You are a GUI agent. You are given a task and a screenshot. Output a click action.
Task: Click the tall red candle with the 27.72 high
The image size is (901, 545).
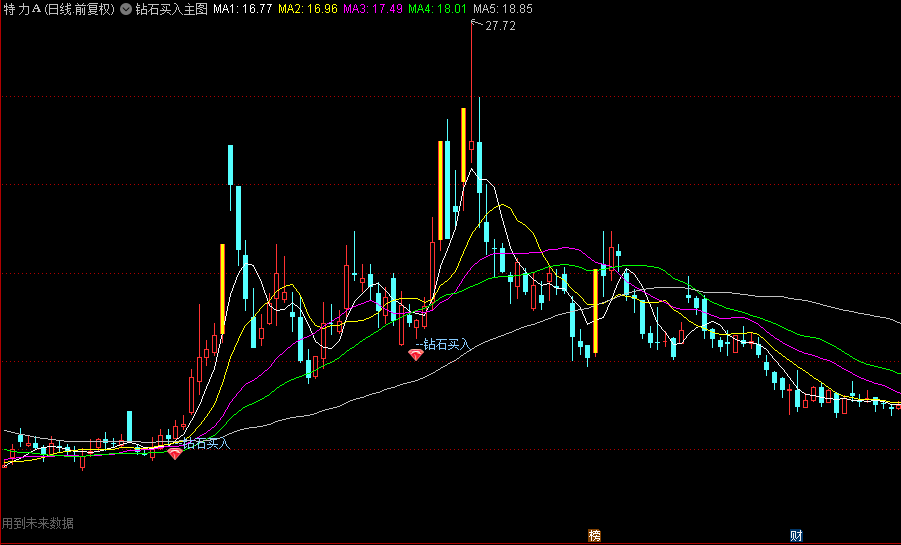(472, 92)
